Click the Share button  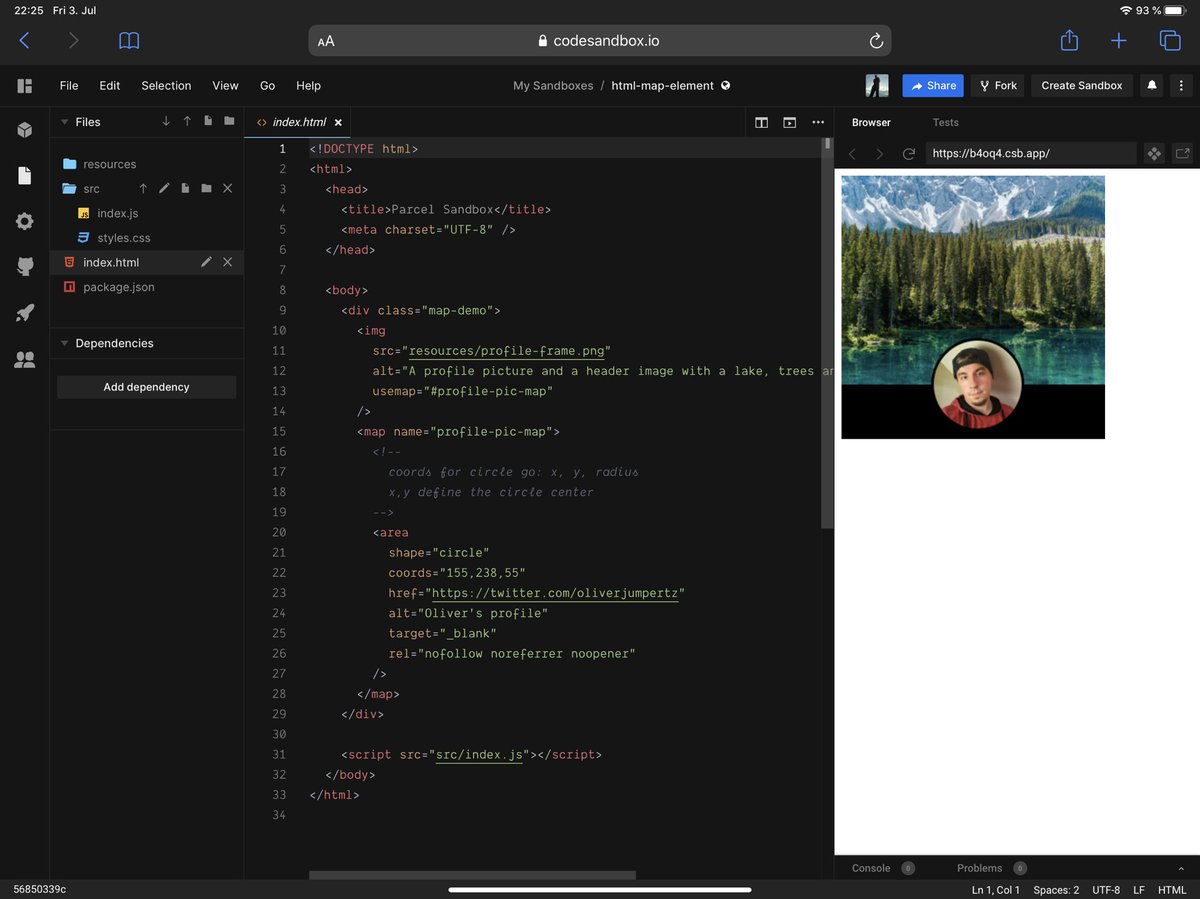tap(933, 85)
